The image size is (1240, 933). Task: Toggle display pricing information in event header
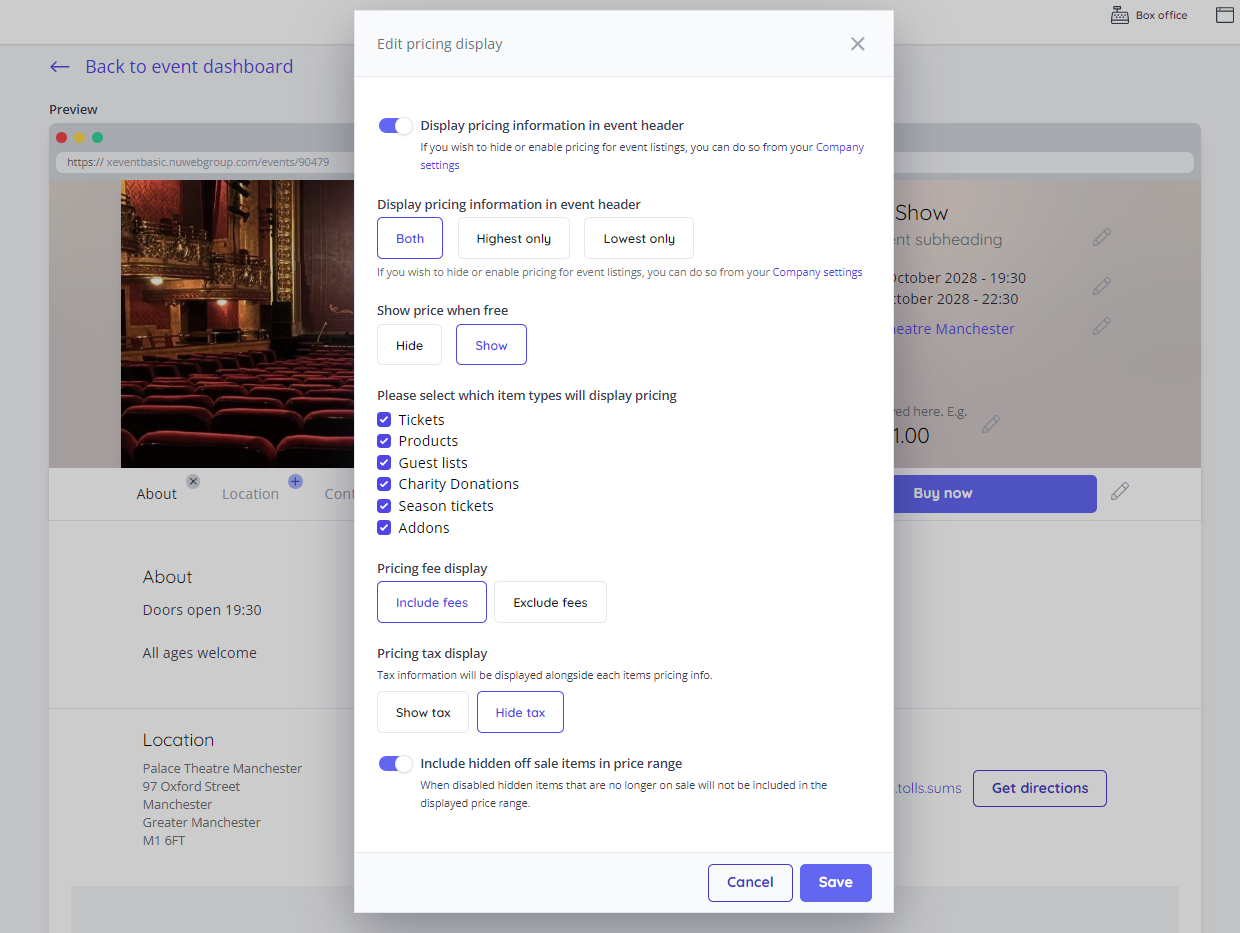(x=395, y=126)
